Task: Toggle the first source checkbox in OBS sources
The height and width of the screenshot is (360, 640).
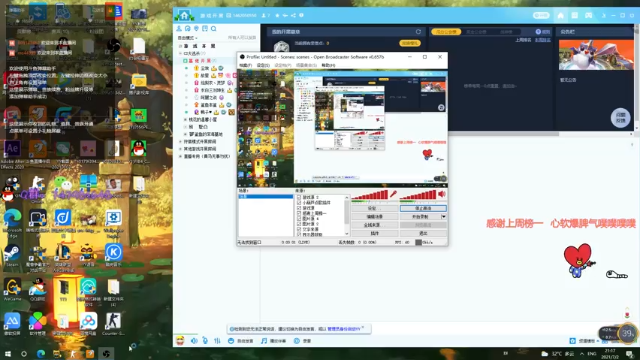Action: pos(299,197)
